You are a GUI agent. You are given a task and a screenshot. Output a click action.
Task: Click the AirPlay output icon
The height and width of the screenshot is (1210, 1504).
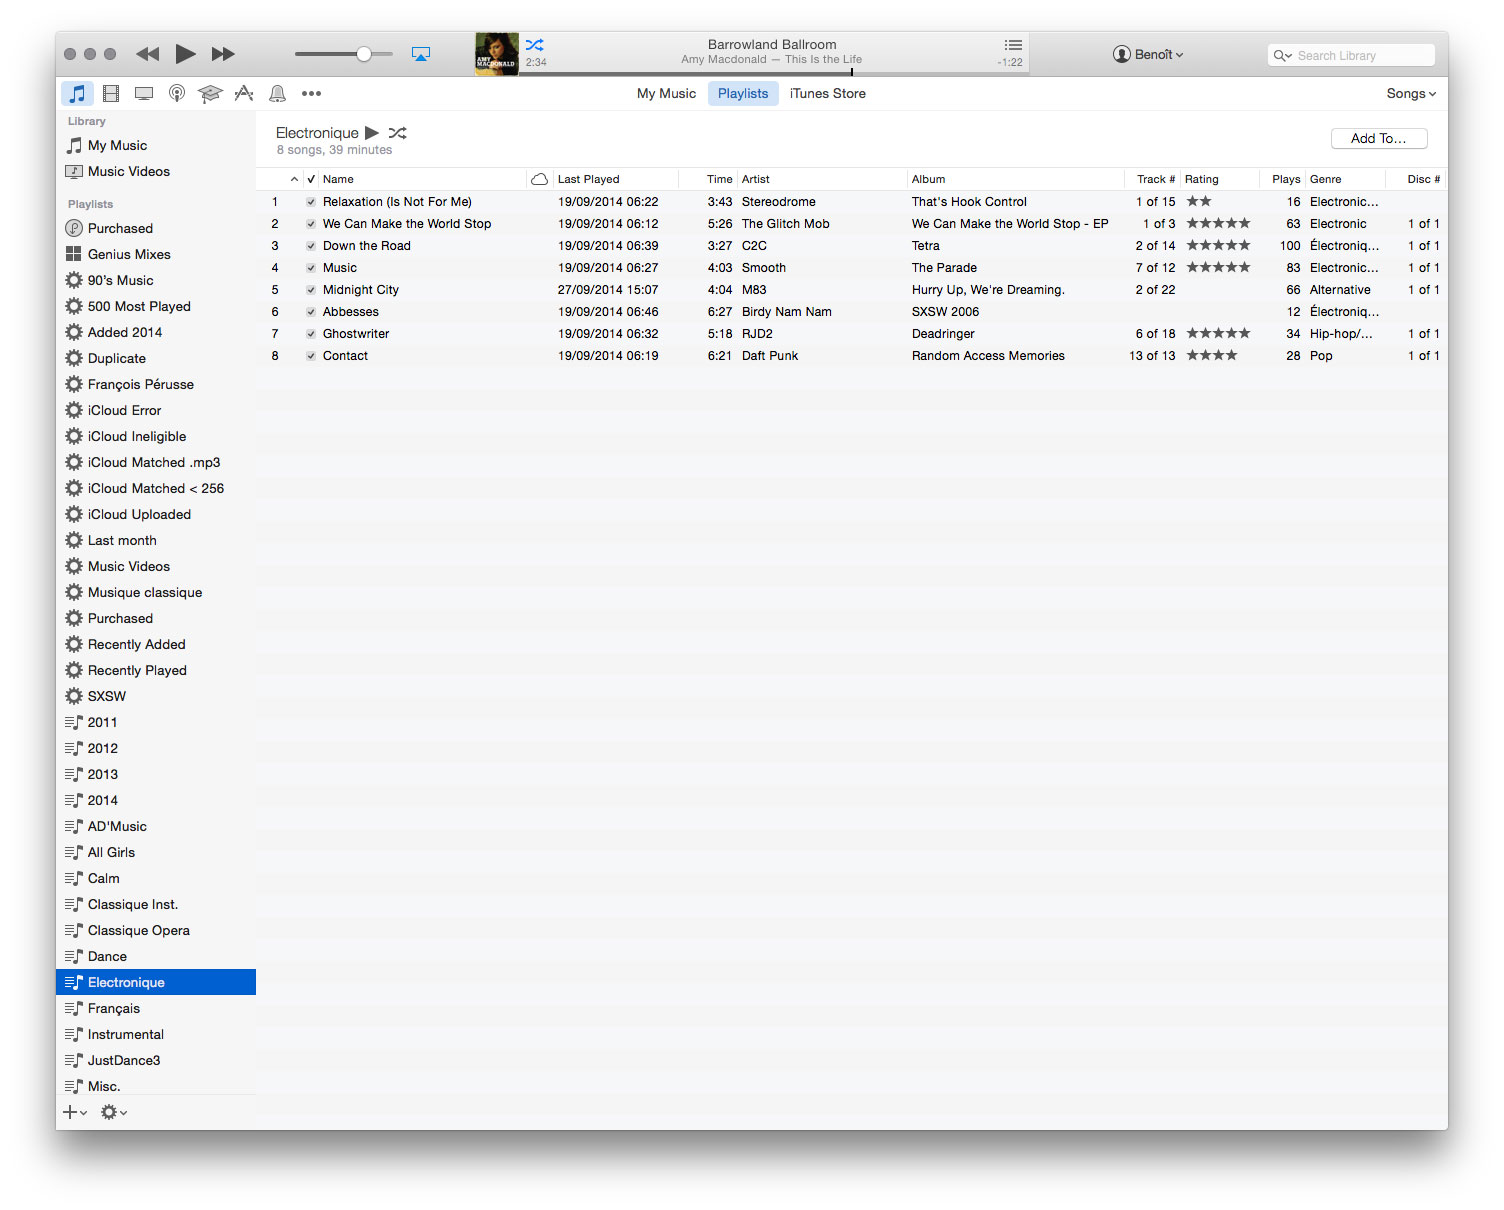pos(421,54)
